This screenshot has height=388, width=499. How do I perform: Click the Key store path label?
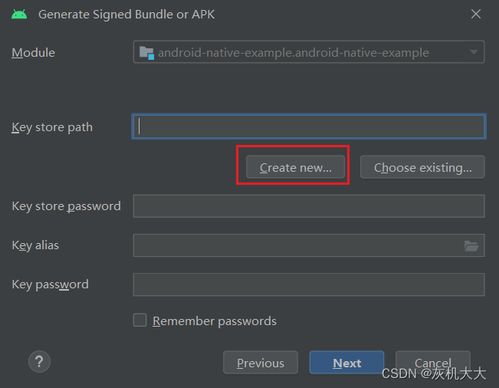point(52,127)
